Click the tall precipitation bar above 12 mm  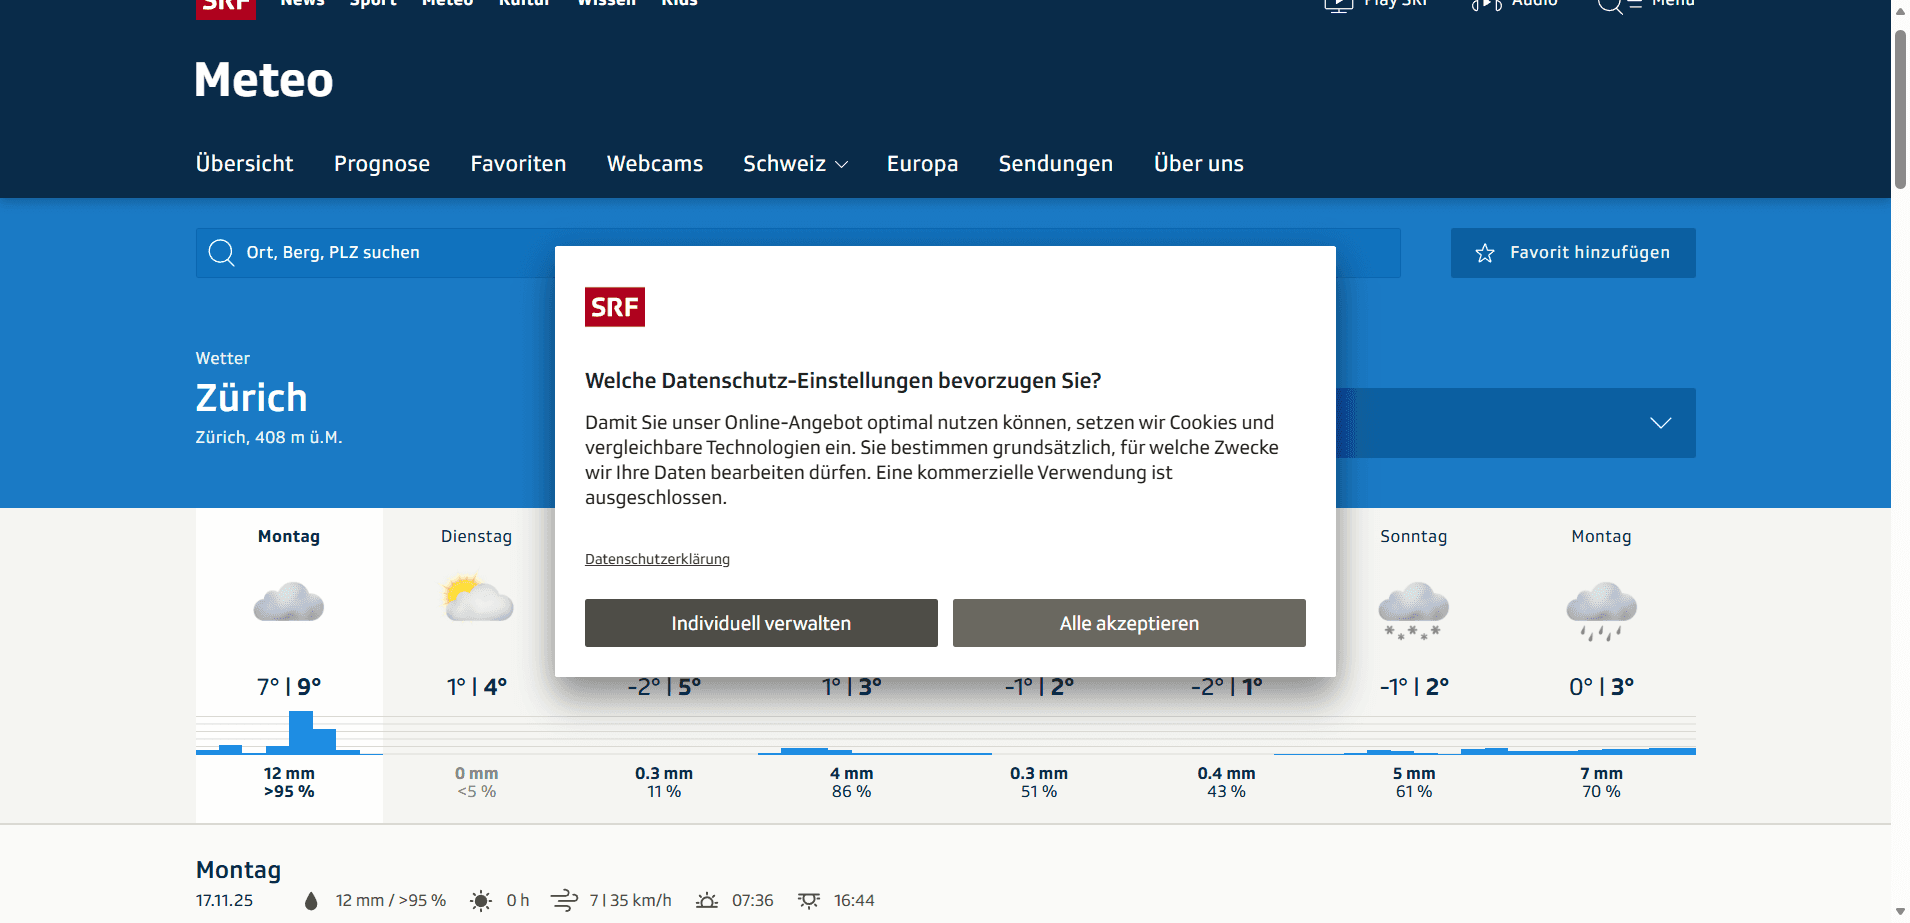[301, 732]
